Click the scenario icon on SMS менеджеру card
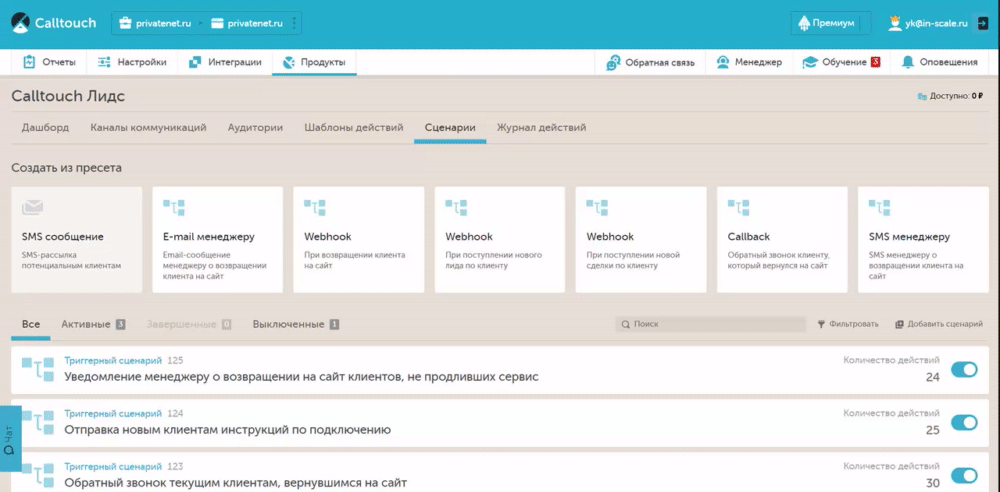This screenshot has height=492, width=1000. tap(879, 207)
